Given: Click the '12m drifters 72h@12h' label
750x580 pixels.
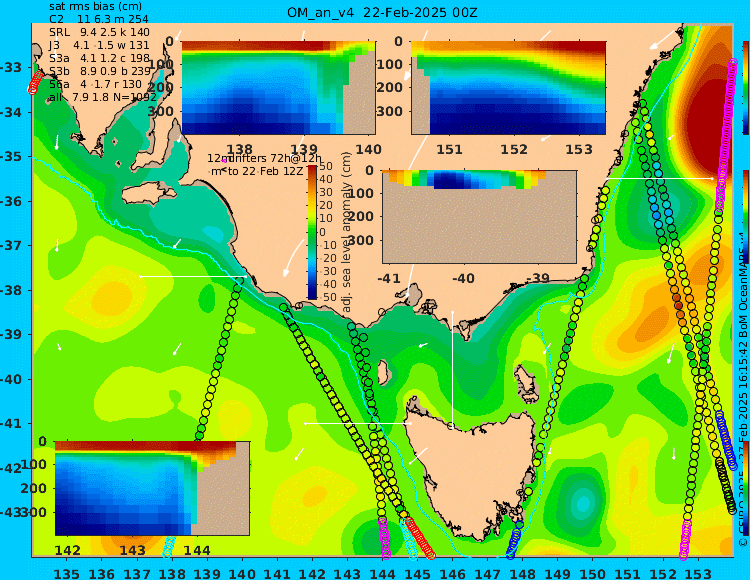Looking at the screenshot, I should coord(265,158).
